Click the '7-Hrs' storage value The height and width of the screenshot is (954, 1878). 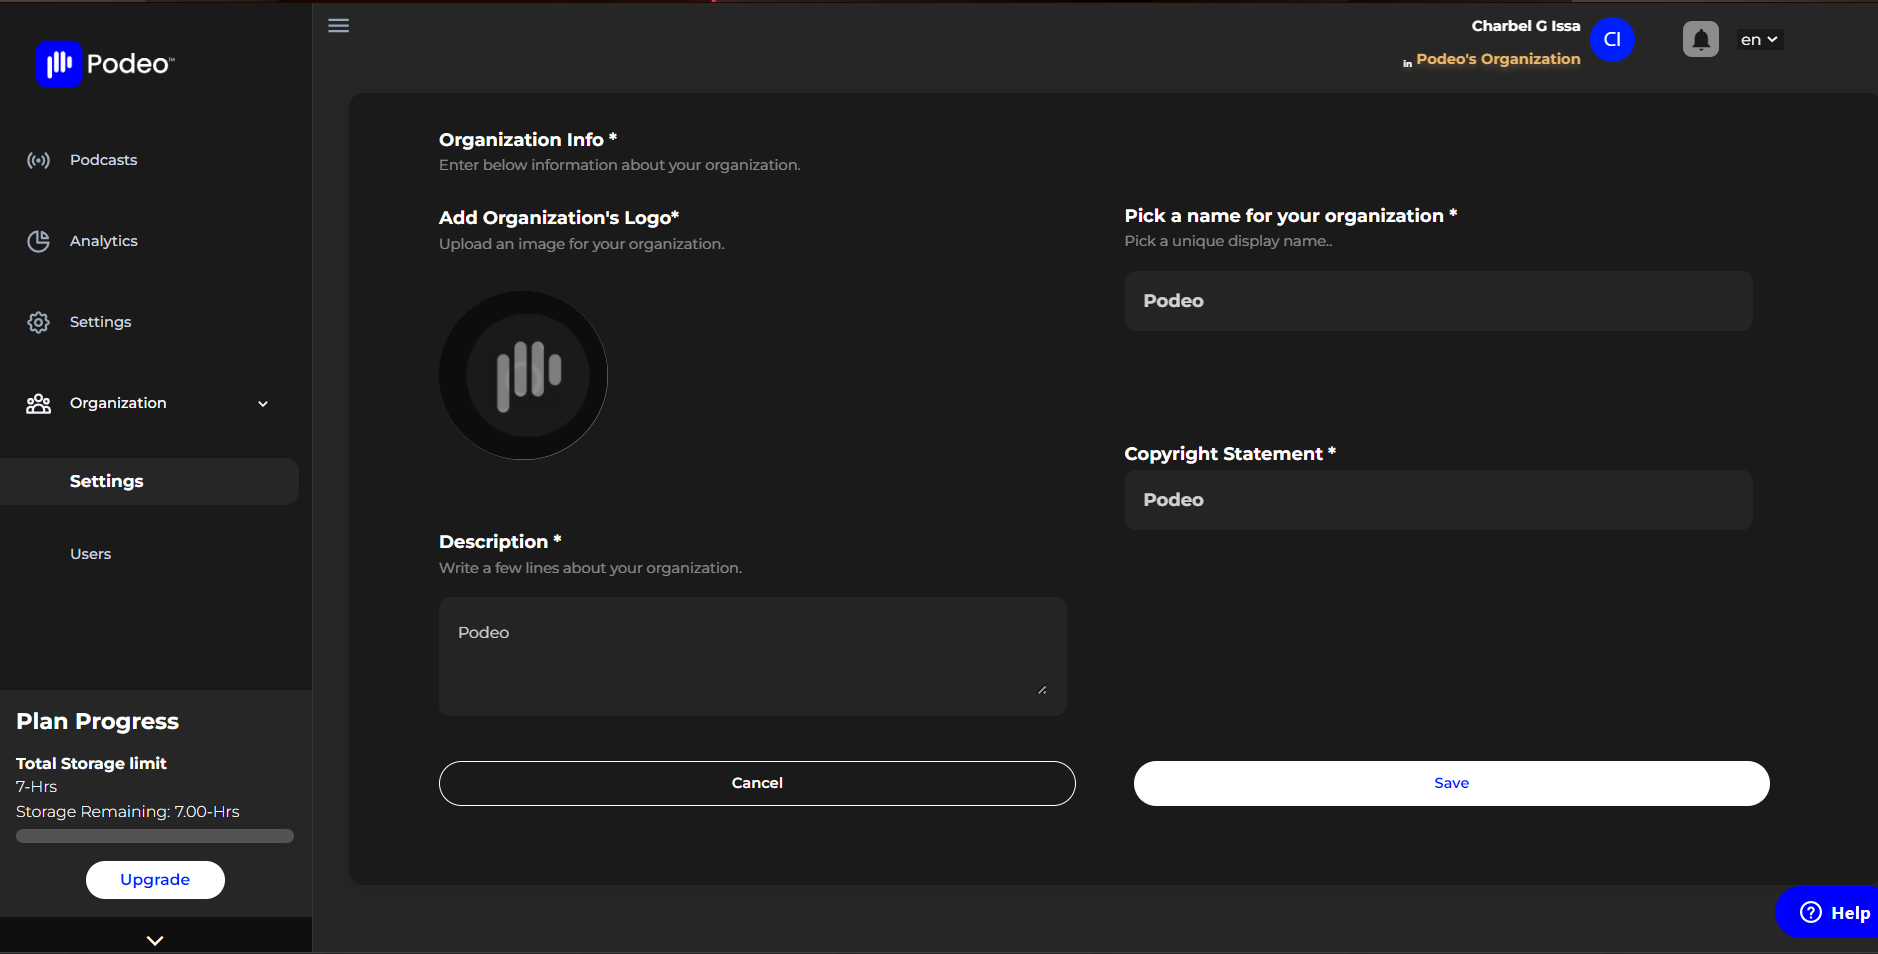click(37, 787)
